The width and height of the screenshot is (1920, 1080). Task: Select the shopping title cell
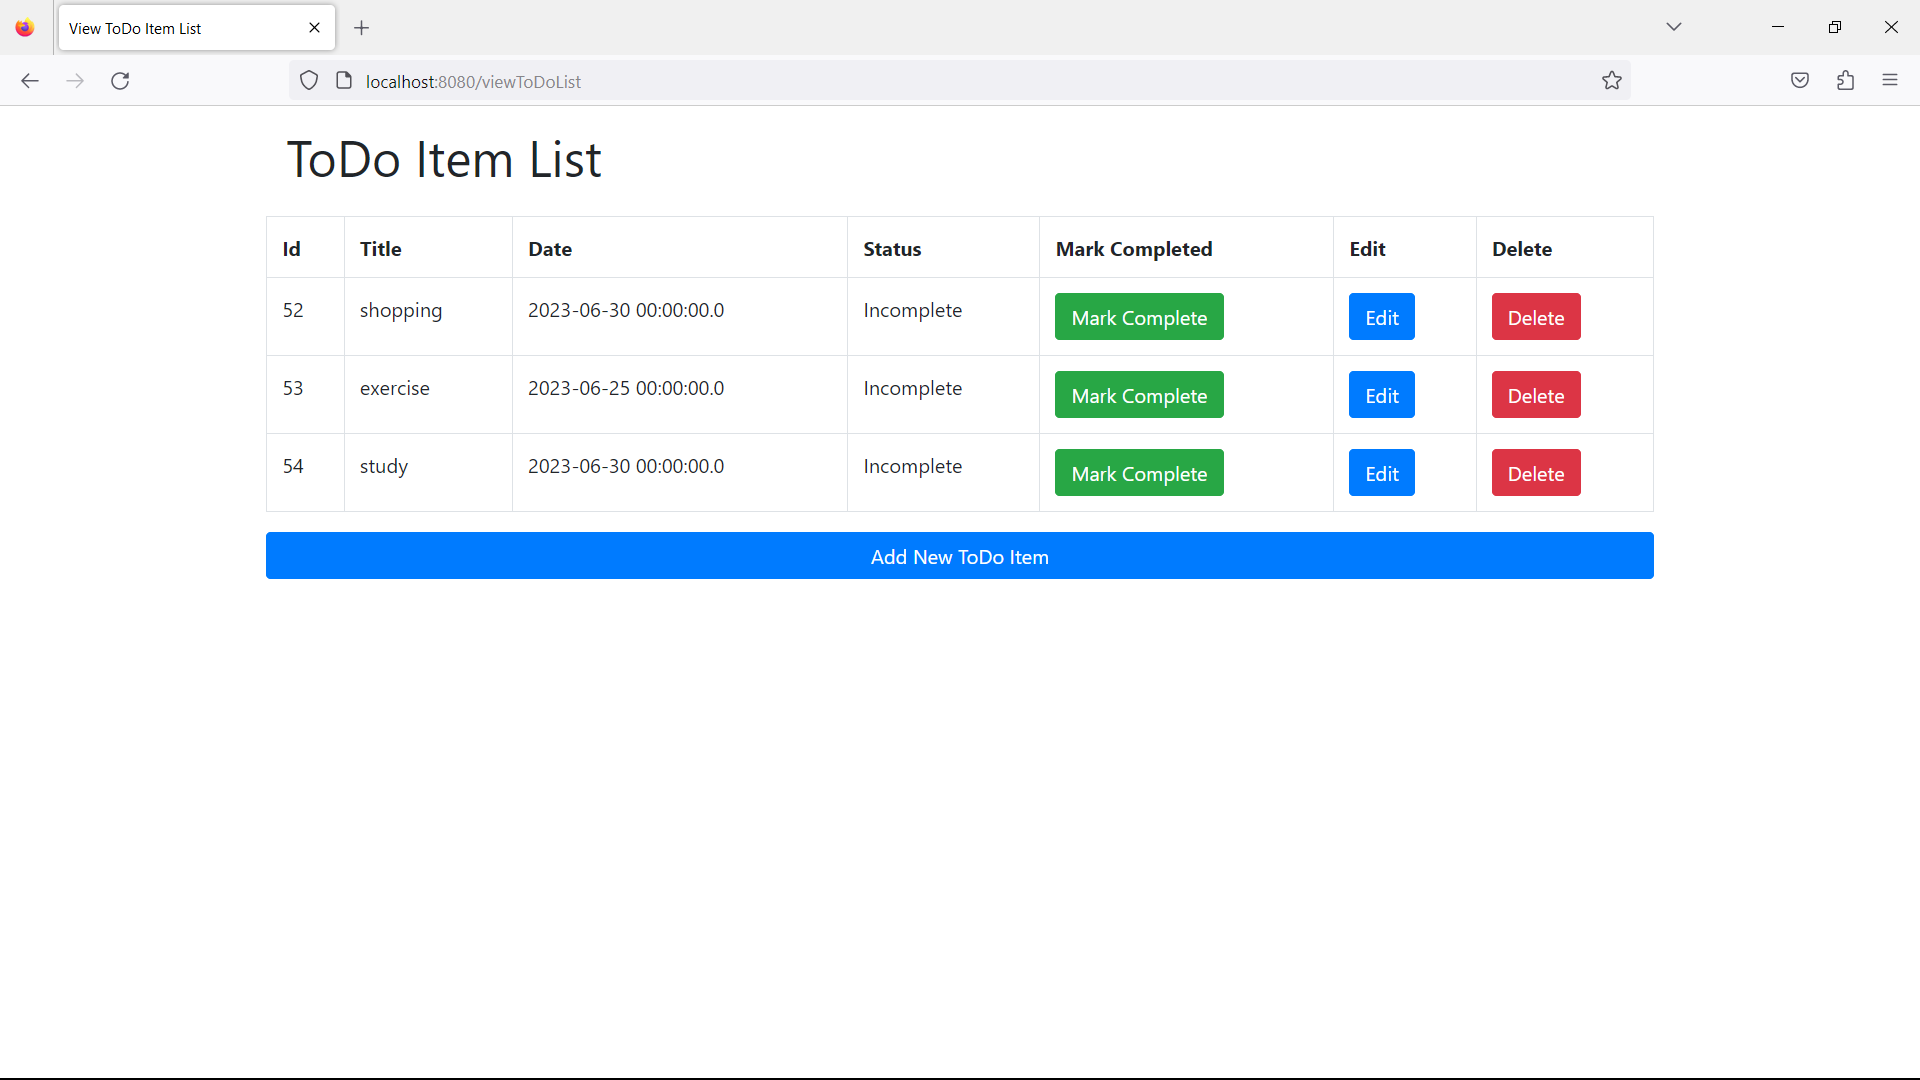click(428, 317)
